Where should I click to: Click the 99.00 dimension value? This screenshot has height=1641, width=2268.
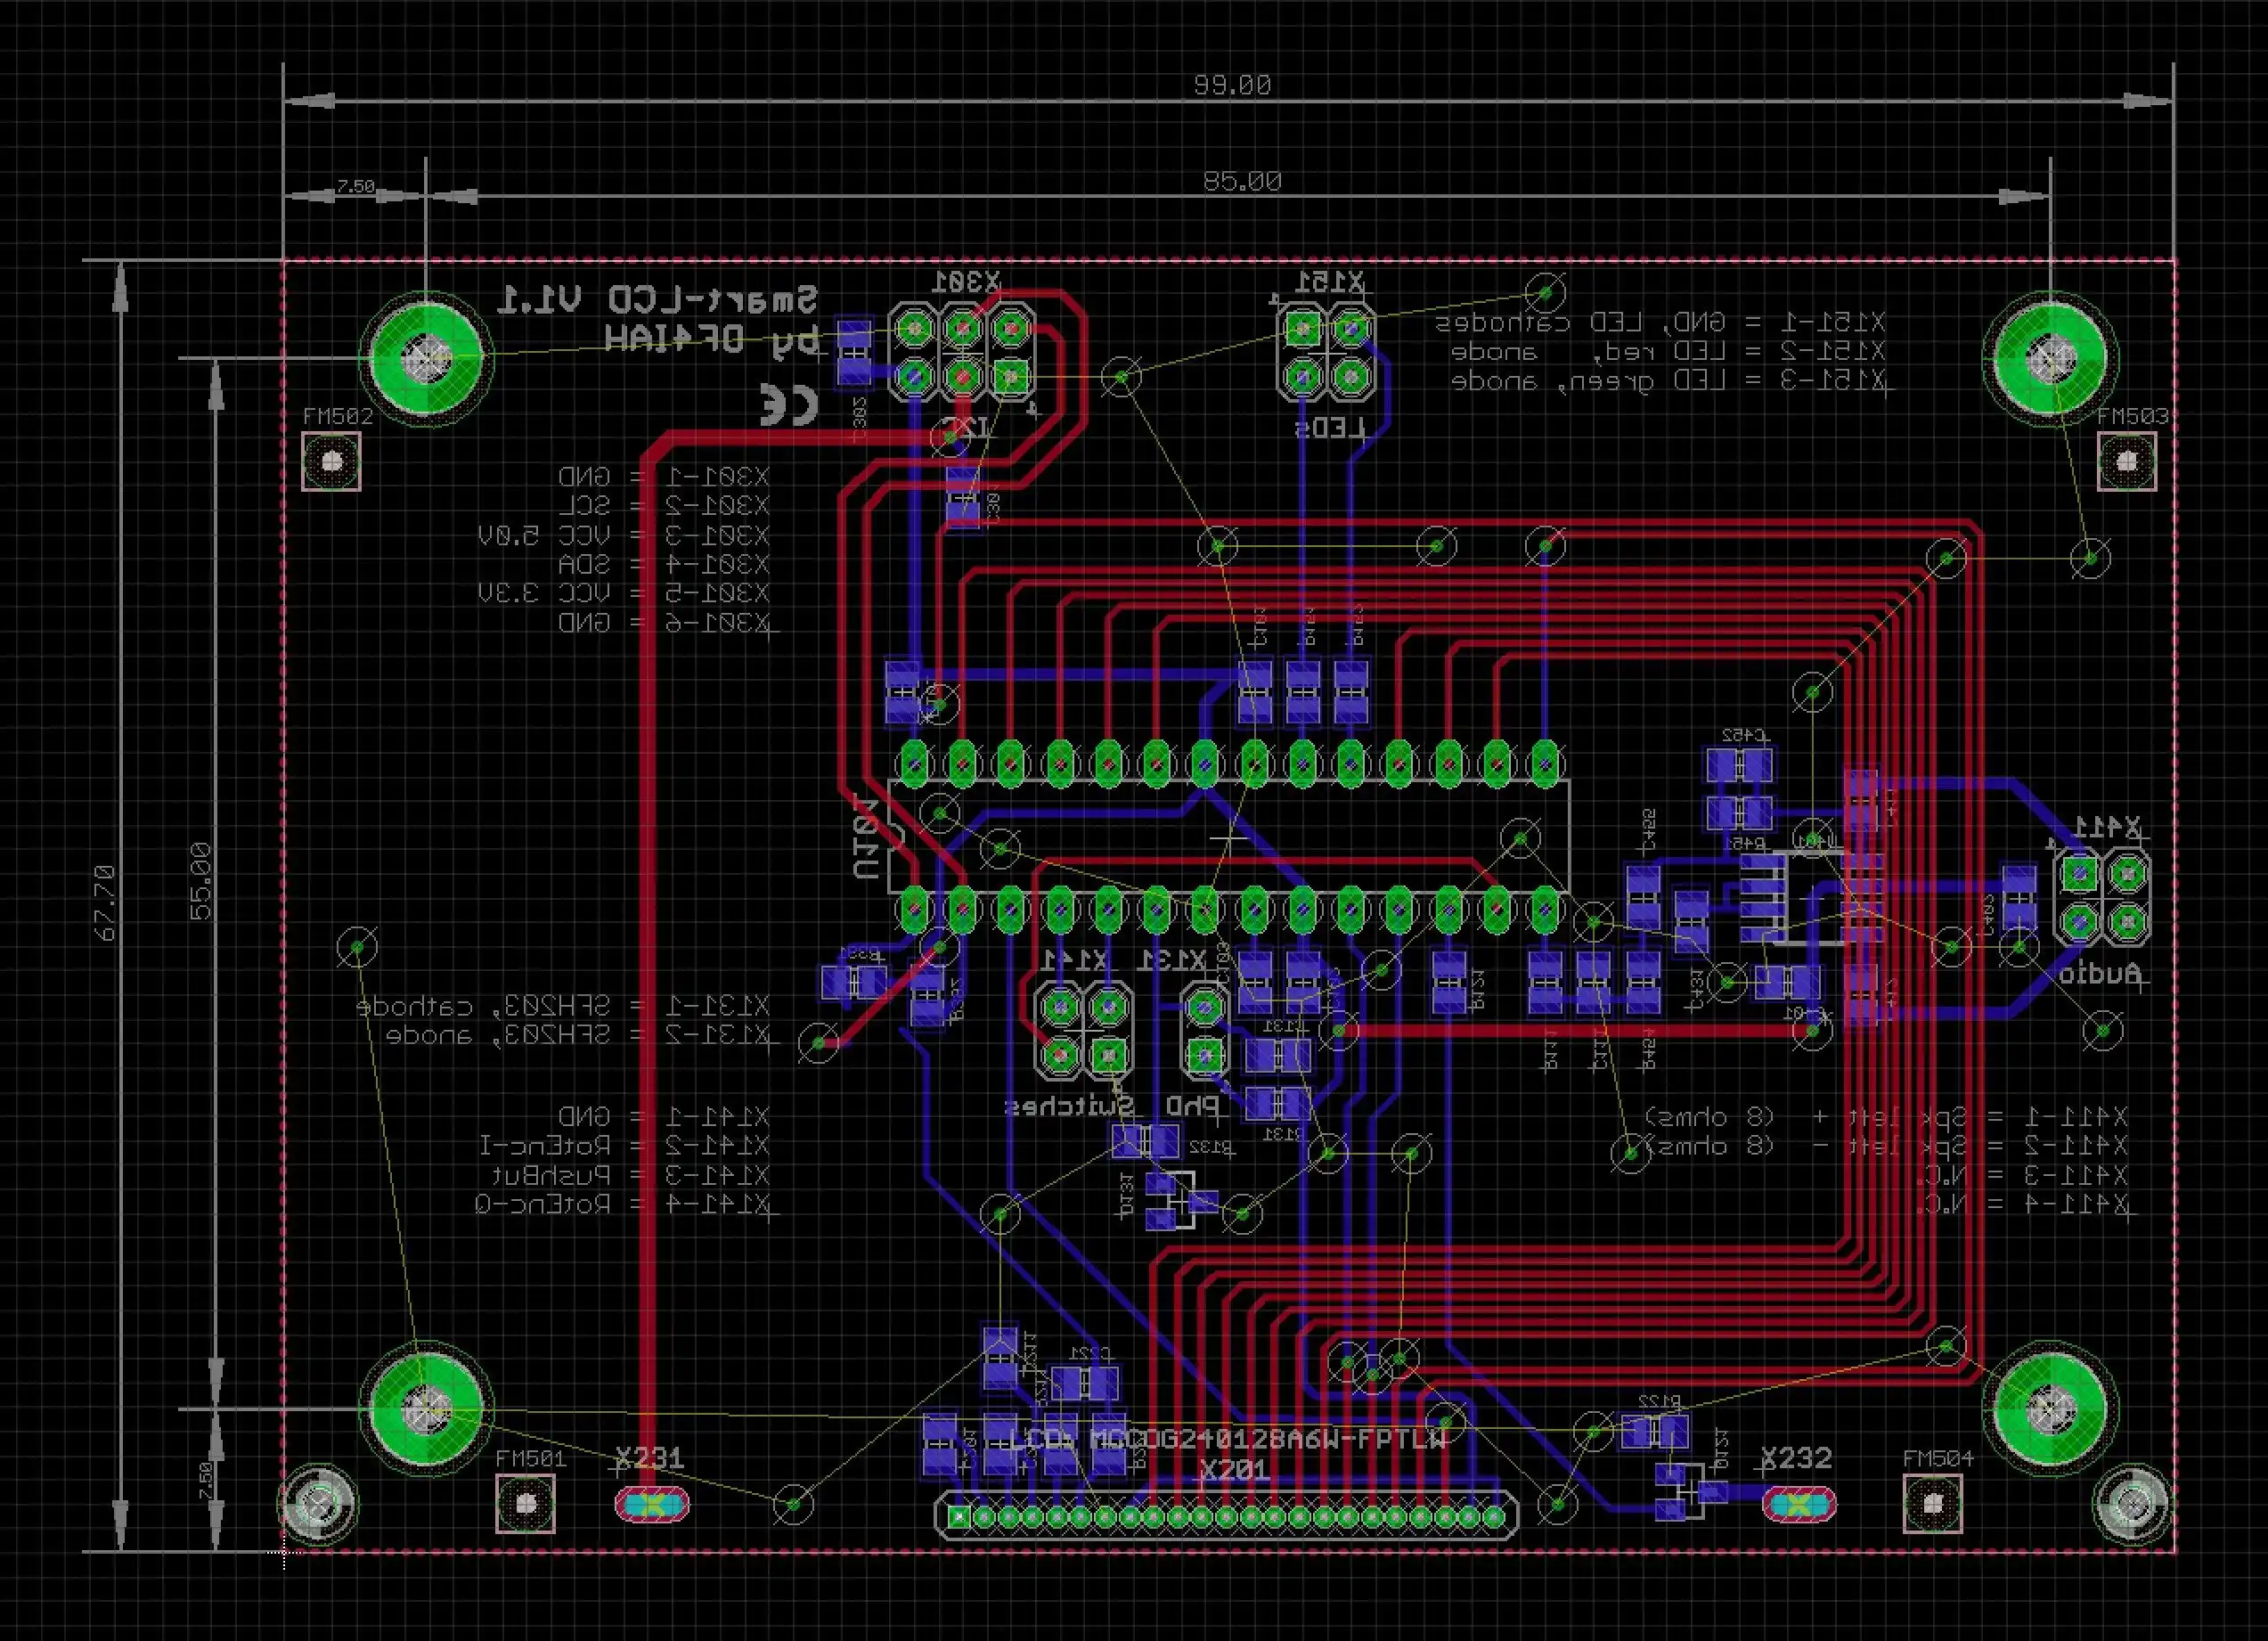click(1232, 85)
